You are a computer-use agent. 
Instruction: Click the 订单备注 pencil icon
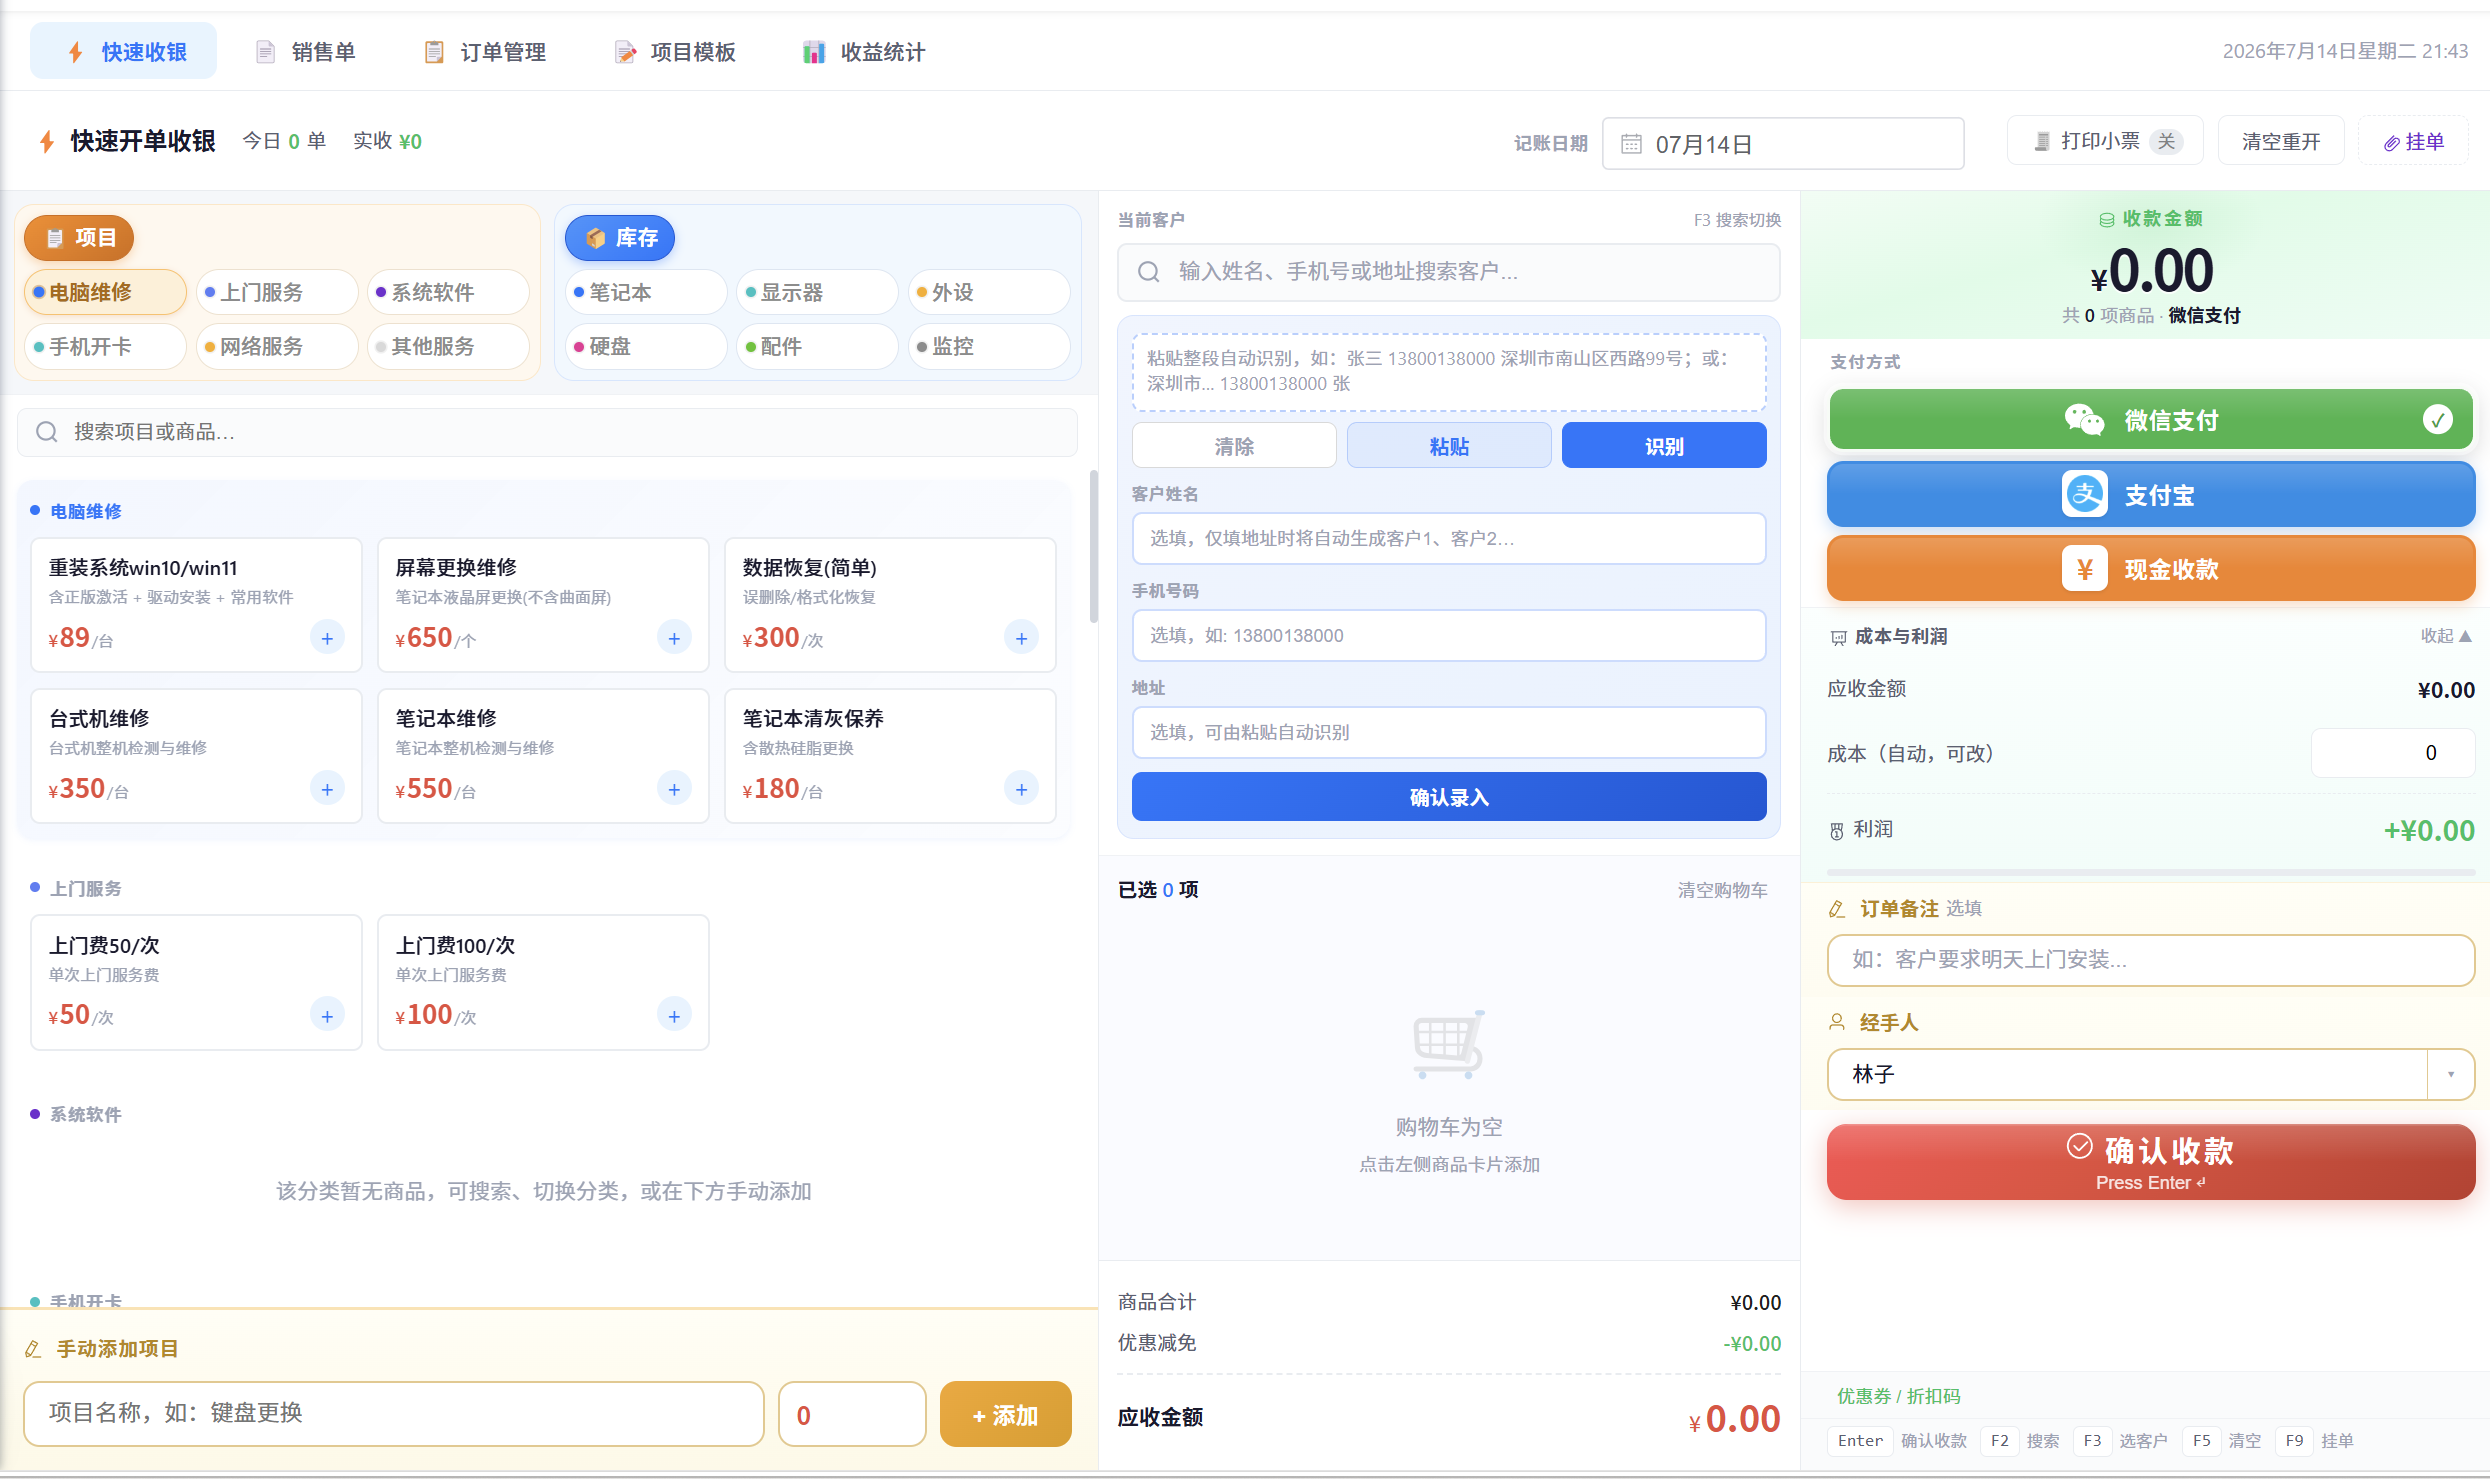pos(1837,909)
